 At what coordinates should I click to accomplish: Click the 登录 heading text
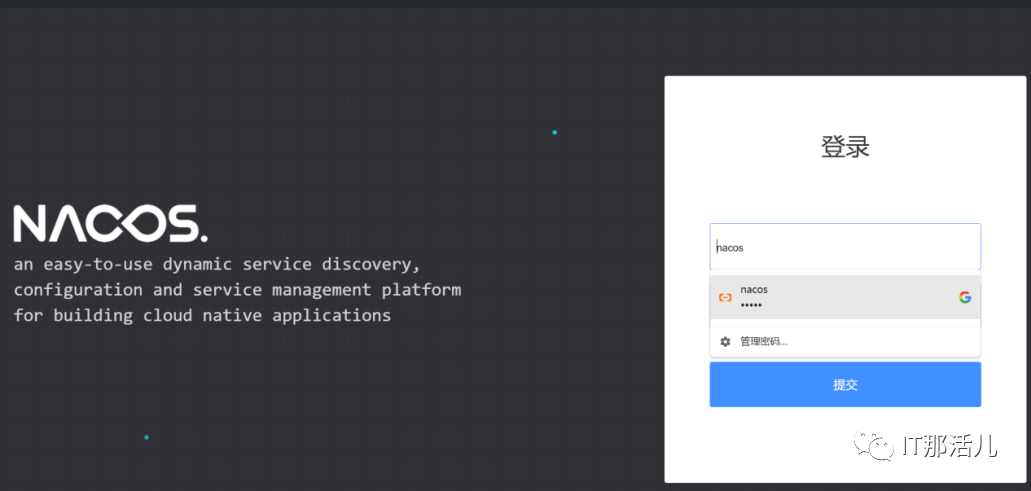coord(845,147)
